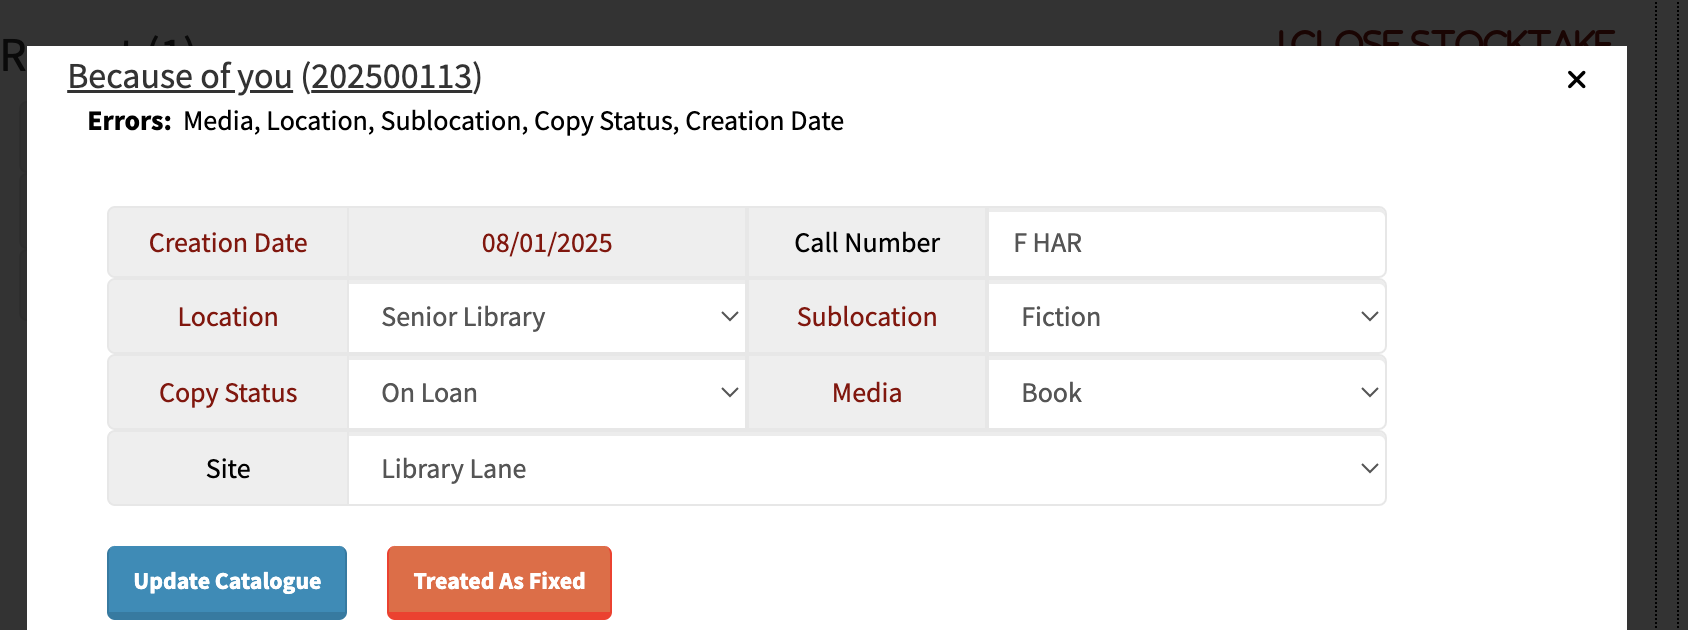This screenshot has height=630, width=1688.
Task: Click the Creation Date label cell
Action: [228, 243]
